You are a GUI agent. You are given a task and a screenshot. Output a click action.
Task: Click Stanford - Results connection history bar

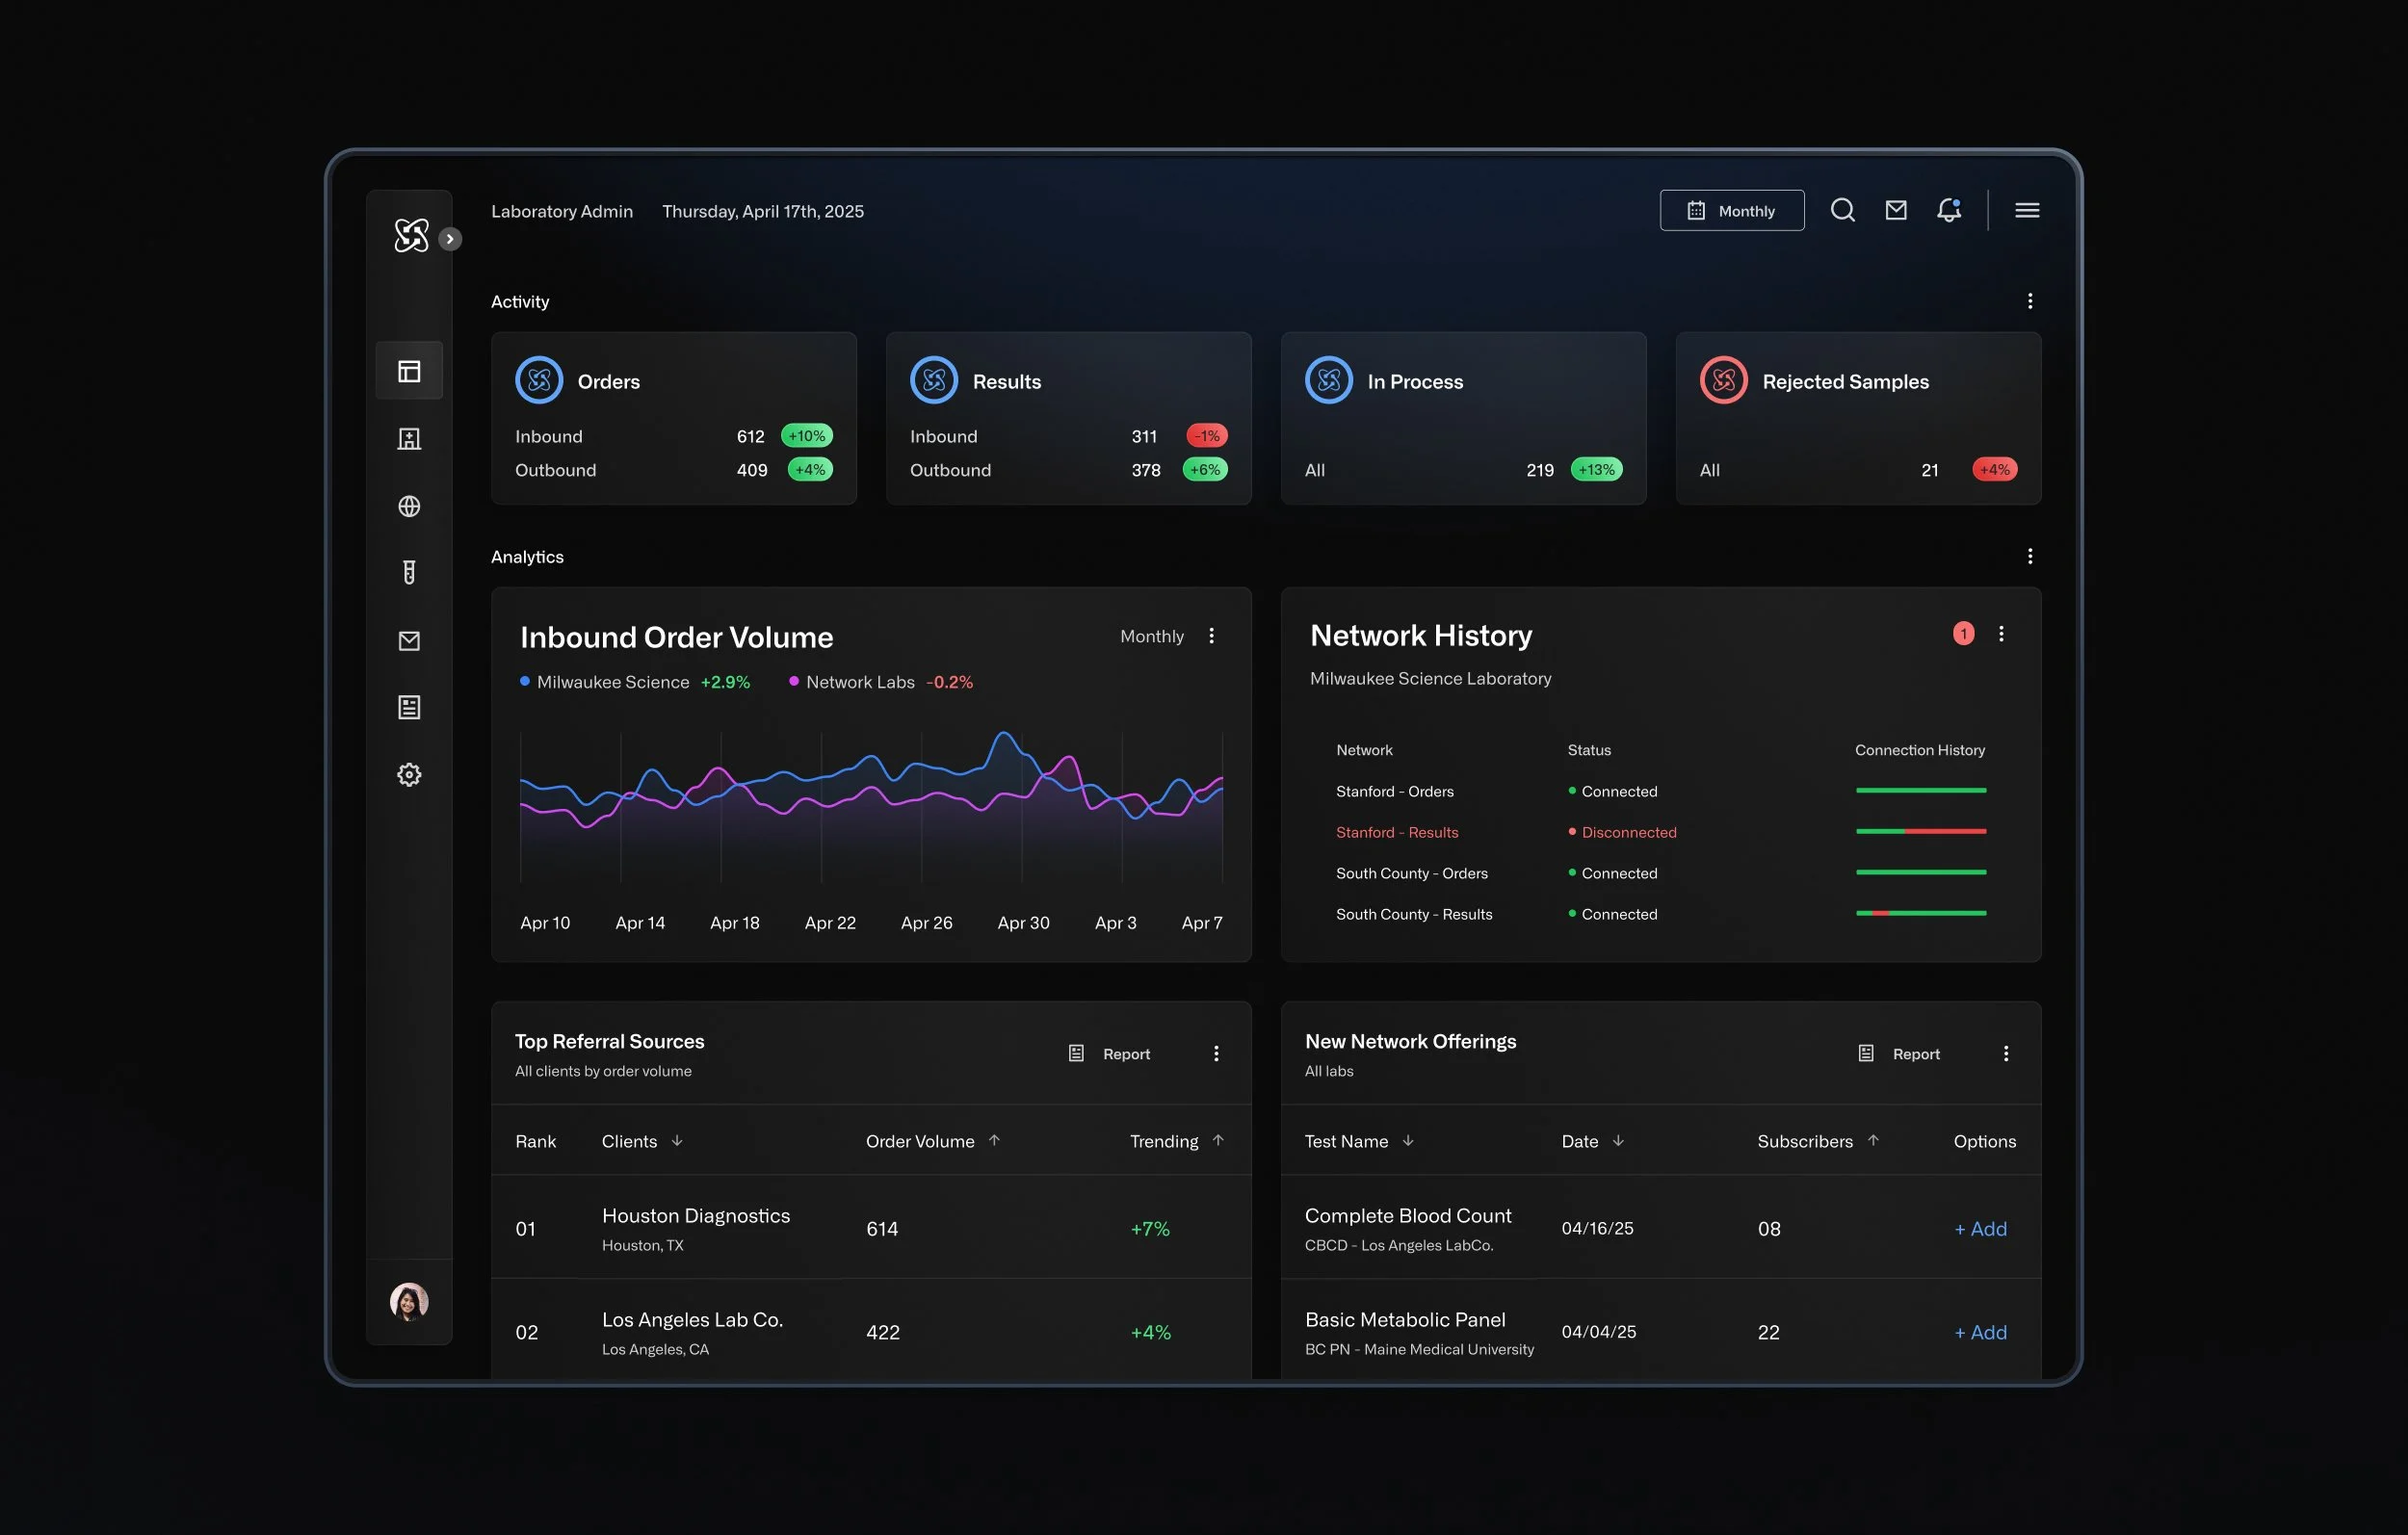(1920, 831)
